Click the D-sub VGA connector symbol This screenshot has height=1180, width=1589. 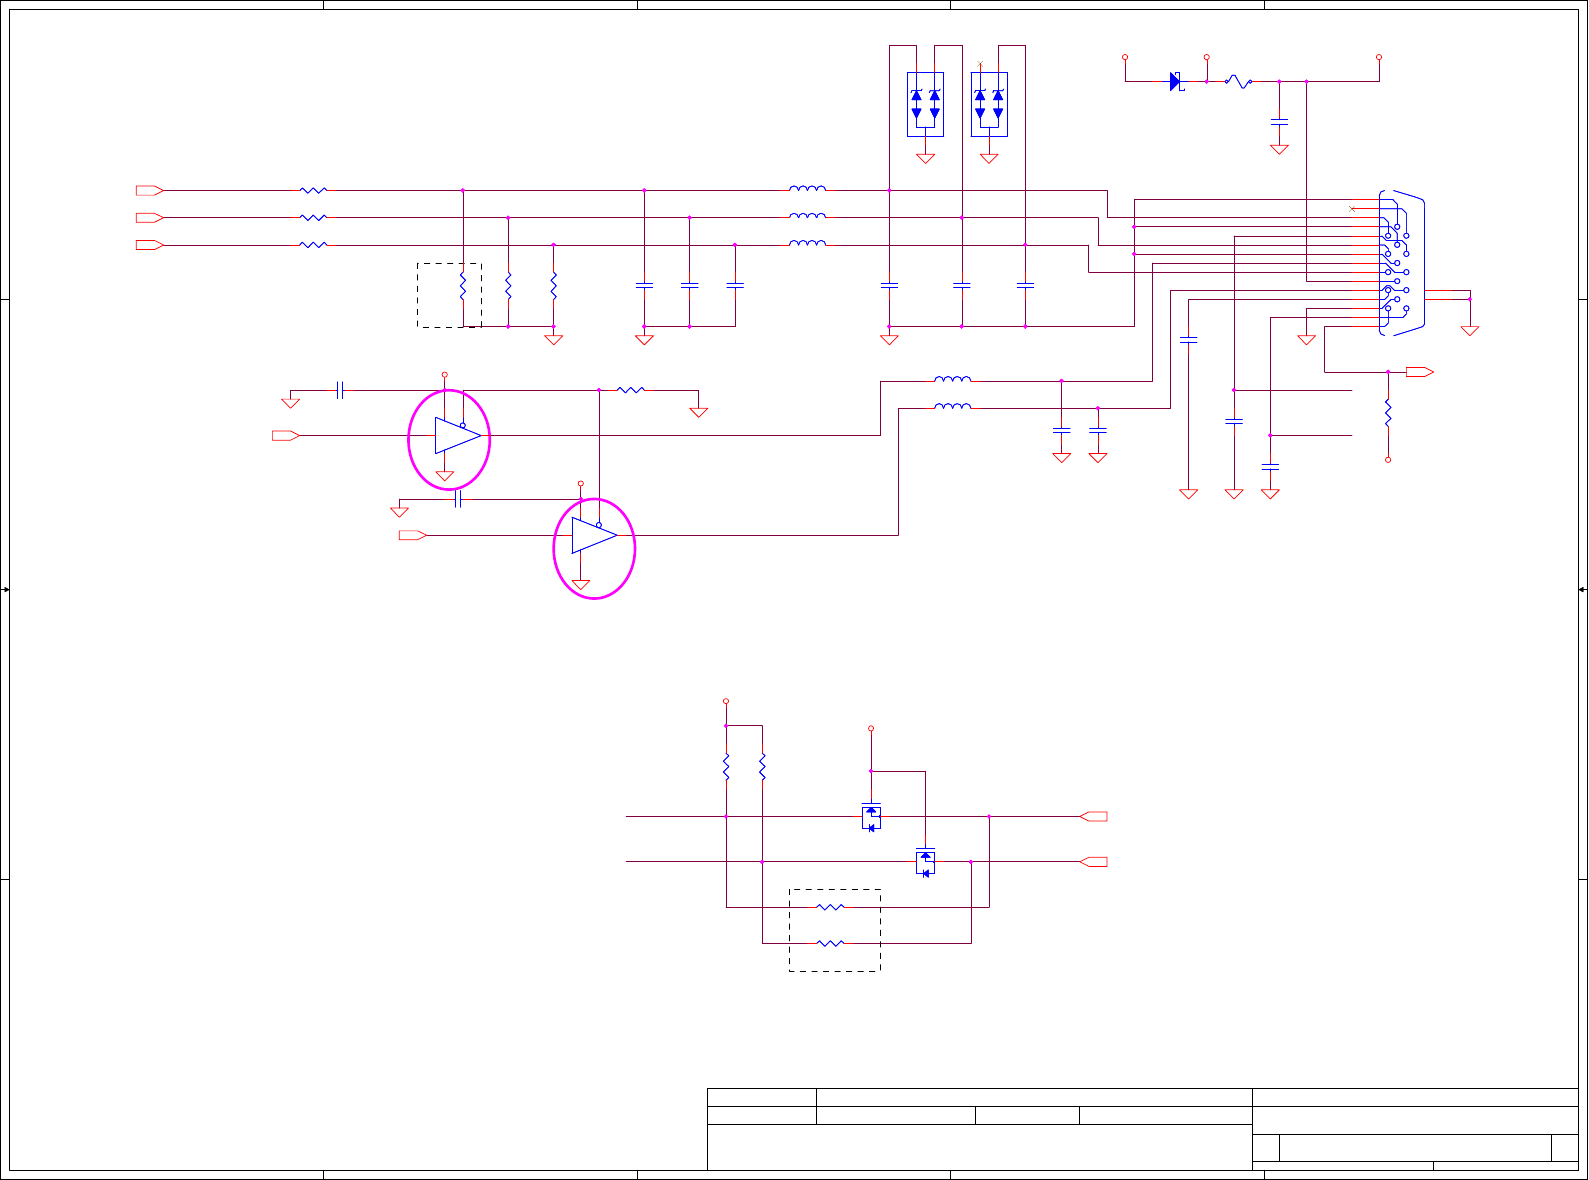(x=1401, y=263)
